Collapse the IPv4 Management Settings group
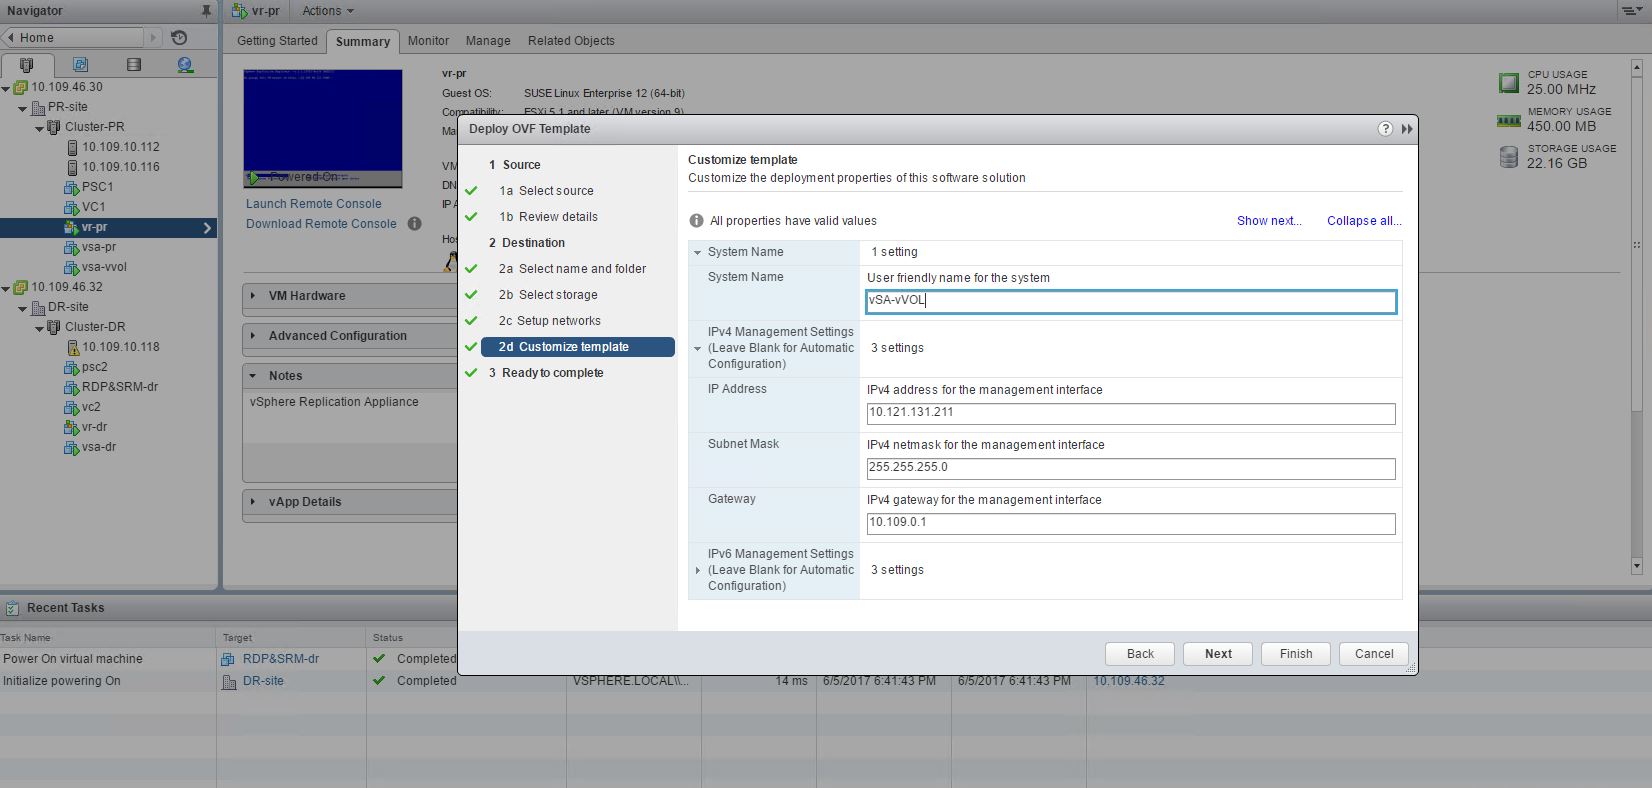The height and width of the screenshot is (788, 1652). (x=697, y=349)
